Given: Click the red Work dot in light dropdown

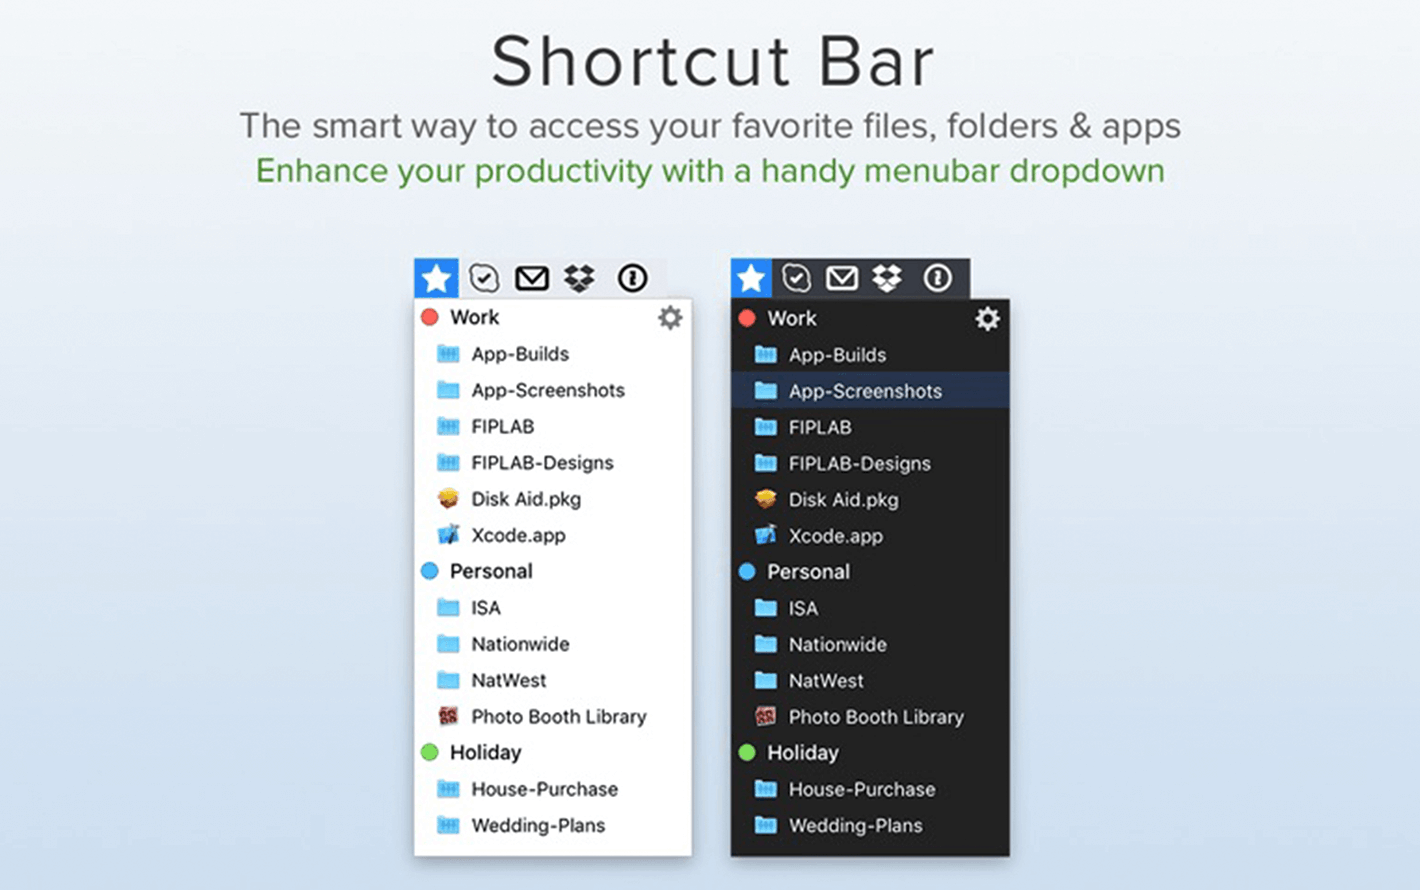Looking at the screenshot, I should [430, 317].
